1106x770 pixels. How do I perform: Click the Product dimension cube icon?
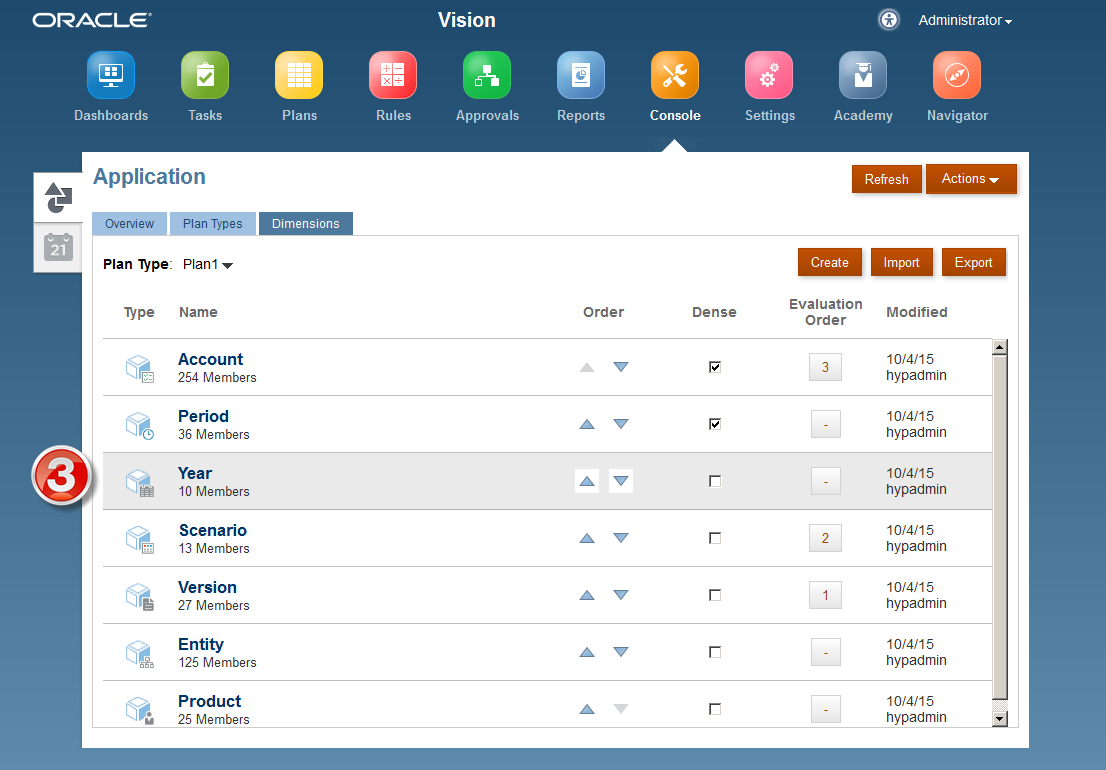(140, 710)
